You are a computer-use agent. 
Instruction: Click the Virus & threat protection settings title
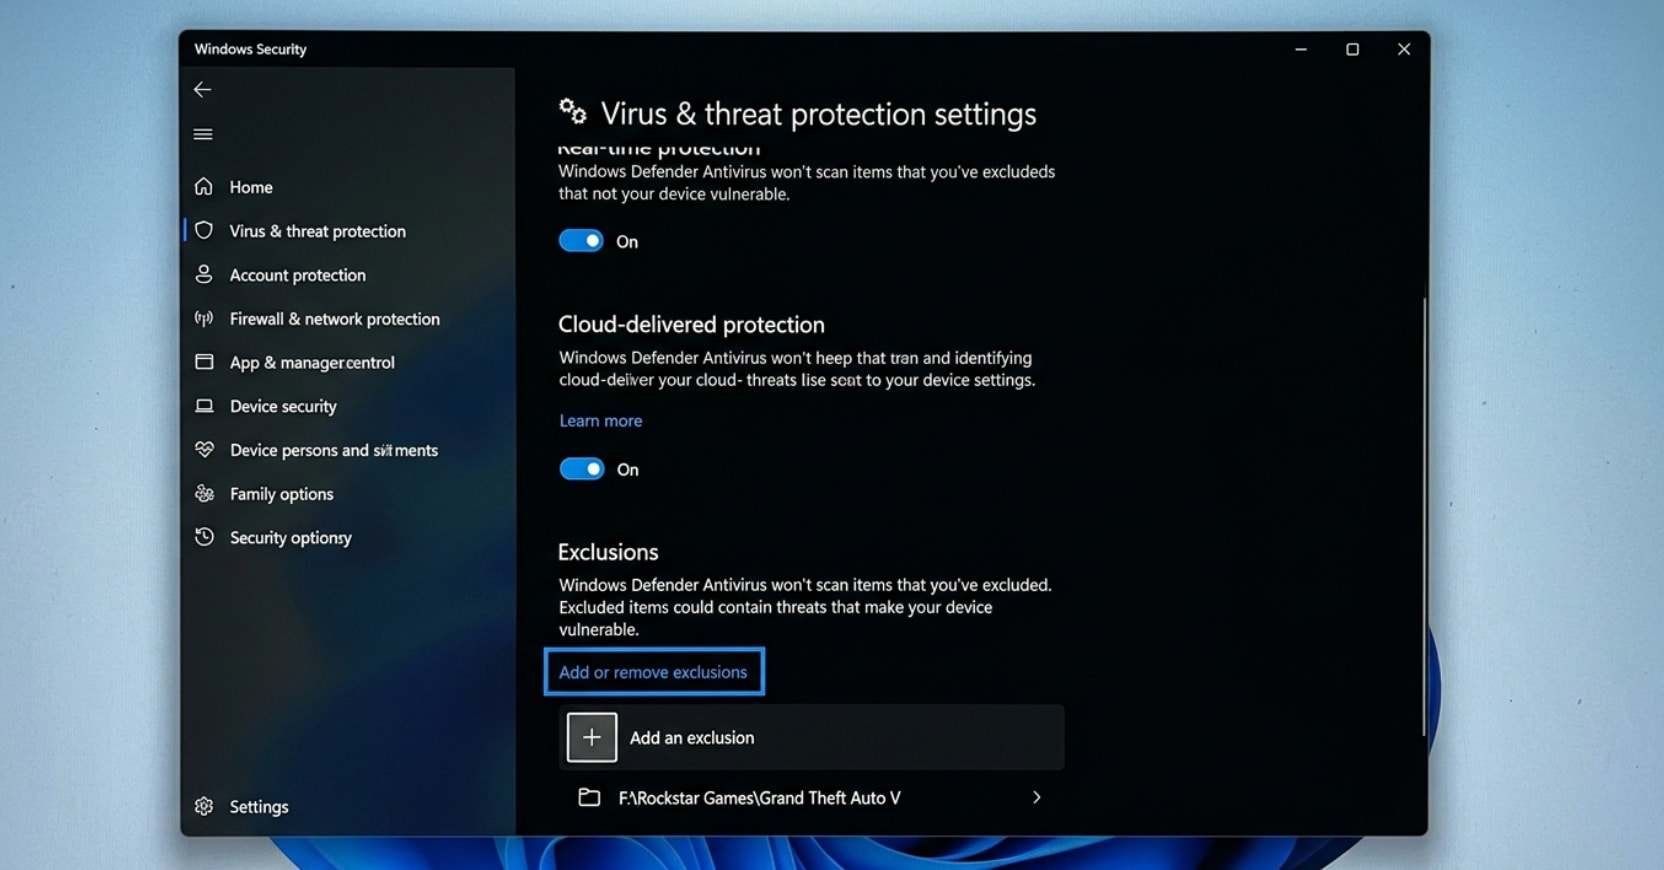click(818, 114)
